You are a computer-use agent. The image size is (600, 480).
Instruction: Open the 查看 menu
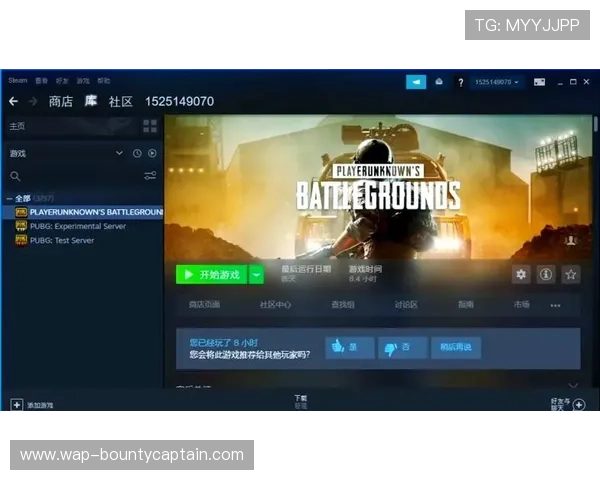[41, 81]
